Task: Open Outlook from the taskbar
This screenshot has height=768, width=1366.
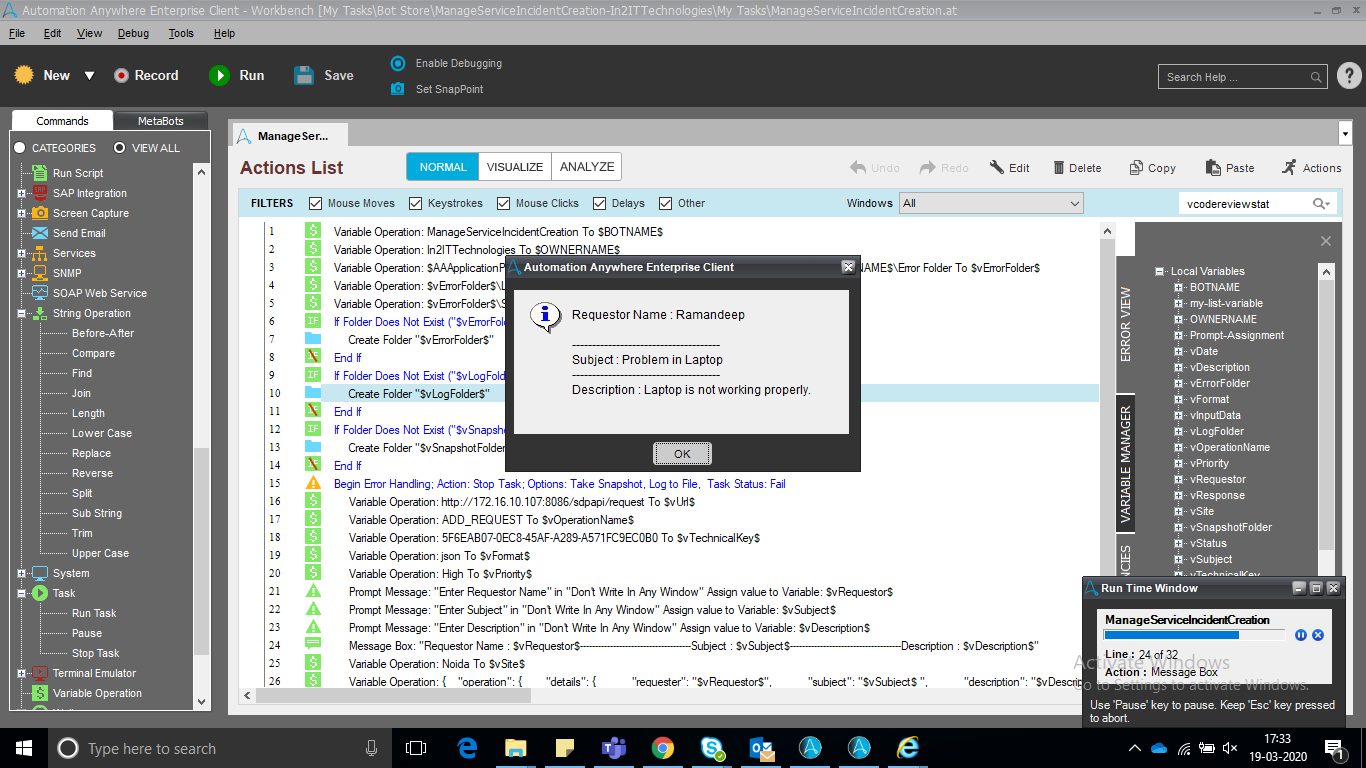Action: (x=761, y=748)
